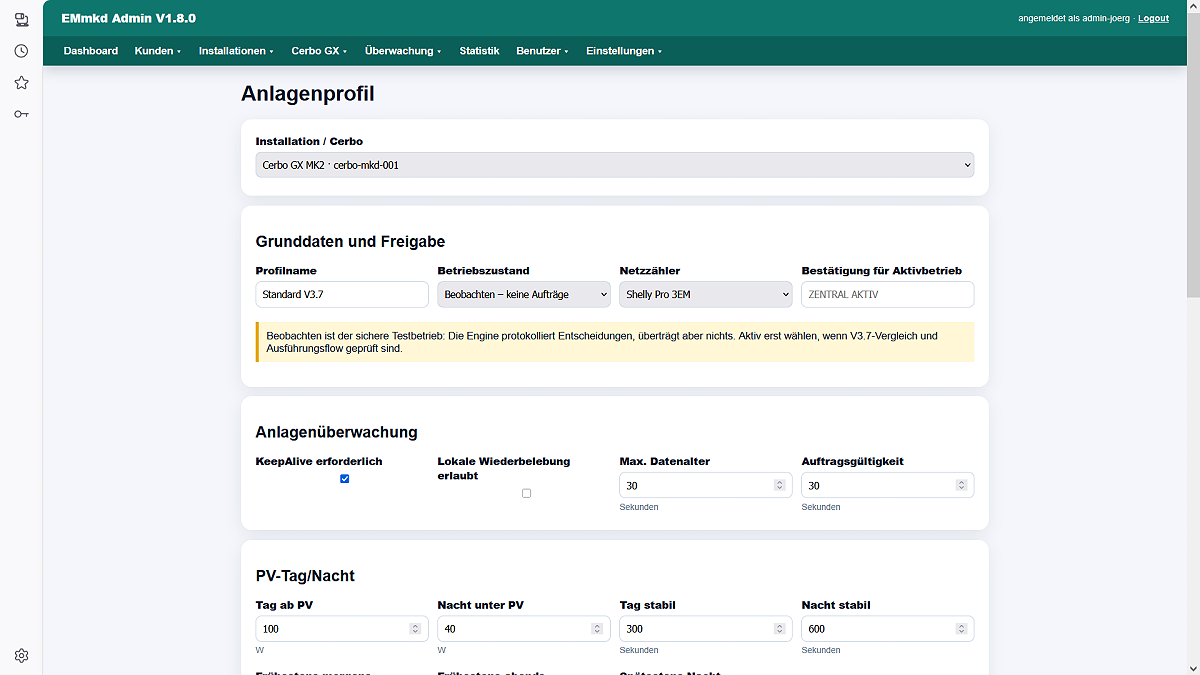Click the Nacht stabil field

(888, 629)
